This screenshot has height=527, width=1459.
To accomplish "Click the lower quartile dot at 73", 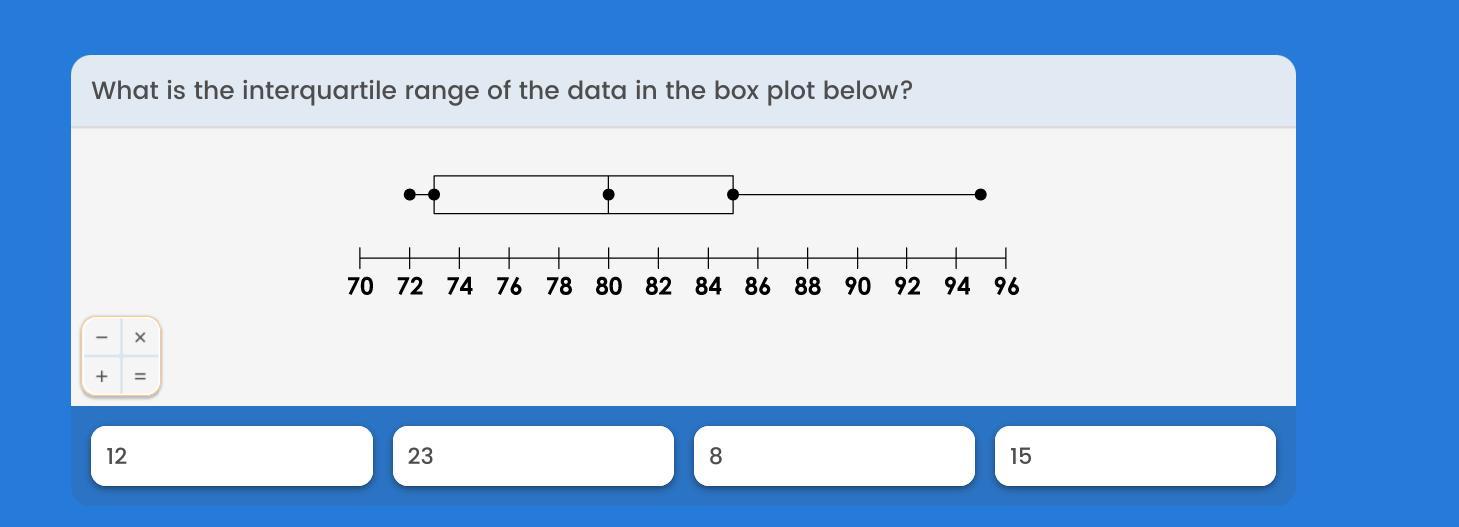I will point(434,194).
